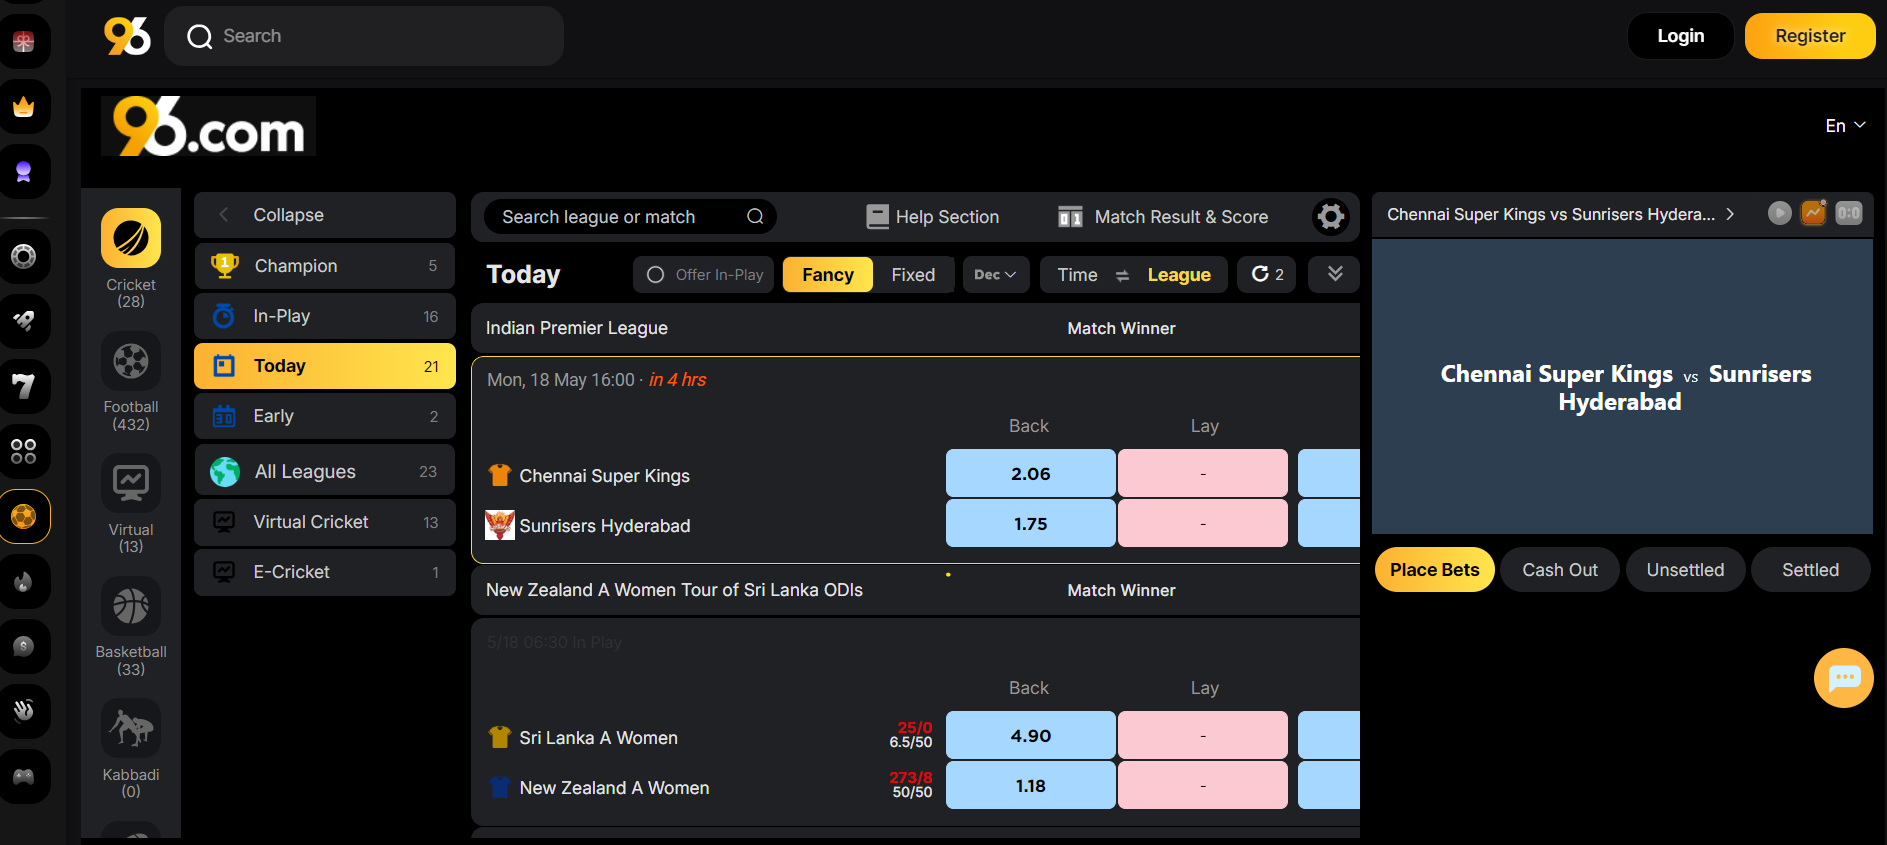Viewport: 1887px width, 845px height.
Task: Back Sri Lanka A Women at 4.90
Action: [1031, 736]
